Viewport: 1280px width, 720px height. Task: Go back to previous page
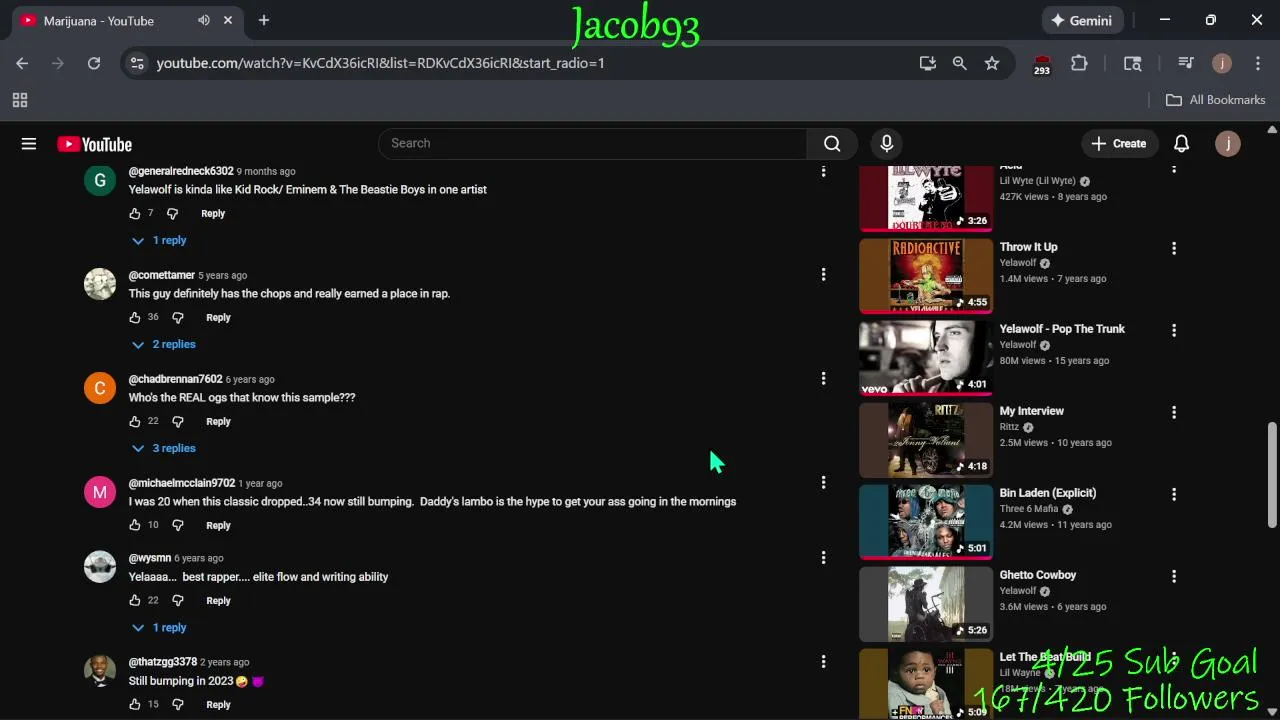[22, 63]
